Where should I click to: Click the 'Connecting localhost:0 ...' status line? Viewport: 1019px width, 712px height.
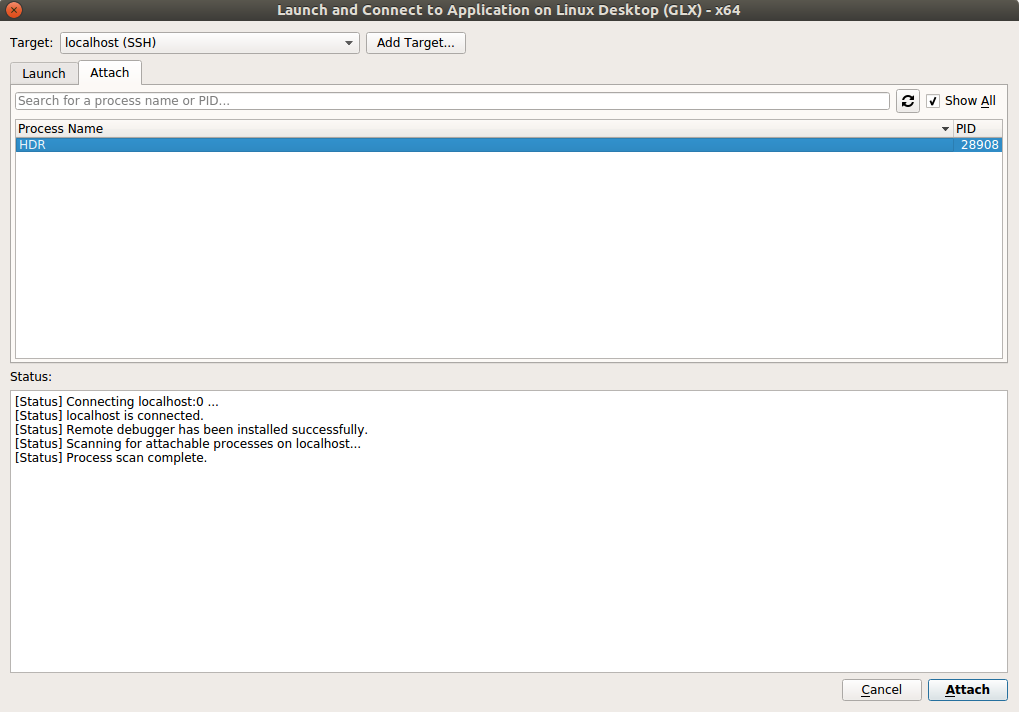coord(117,402)
